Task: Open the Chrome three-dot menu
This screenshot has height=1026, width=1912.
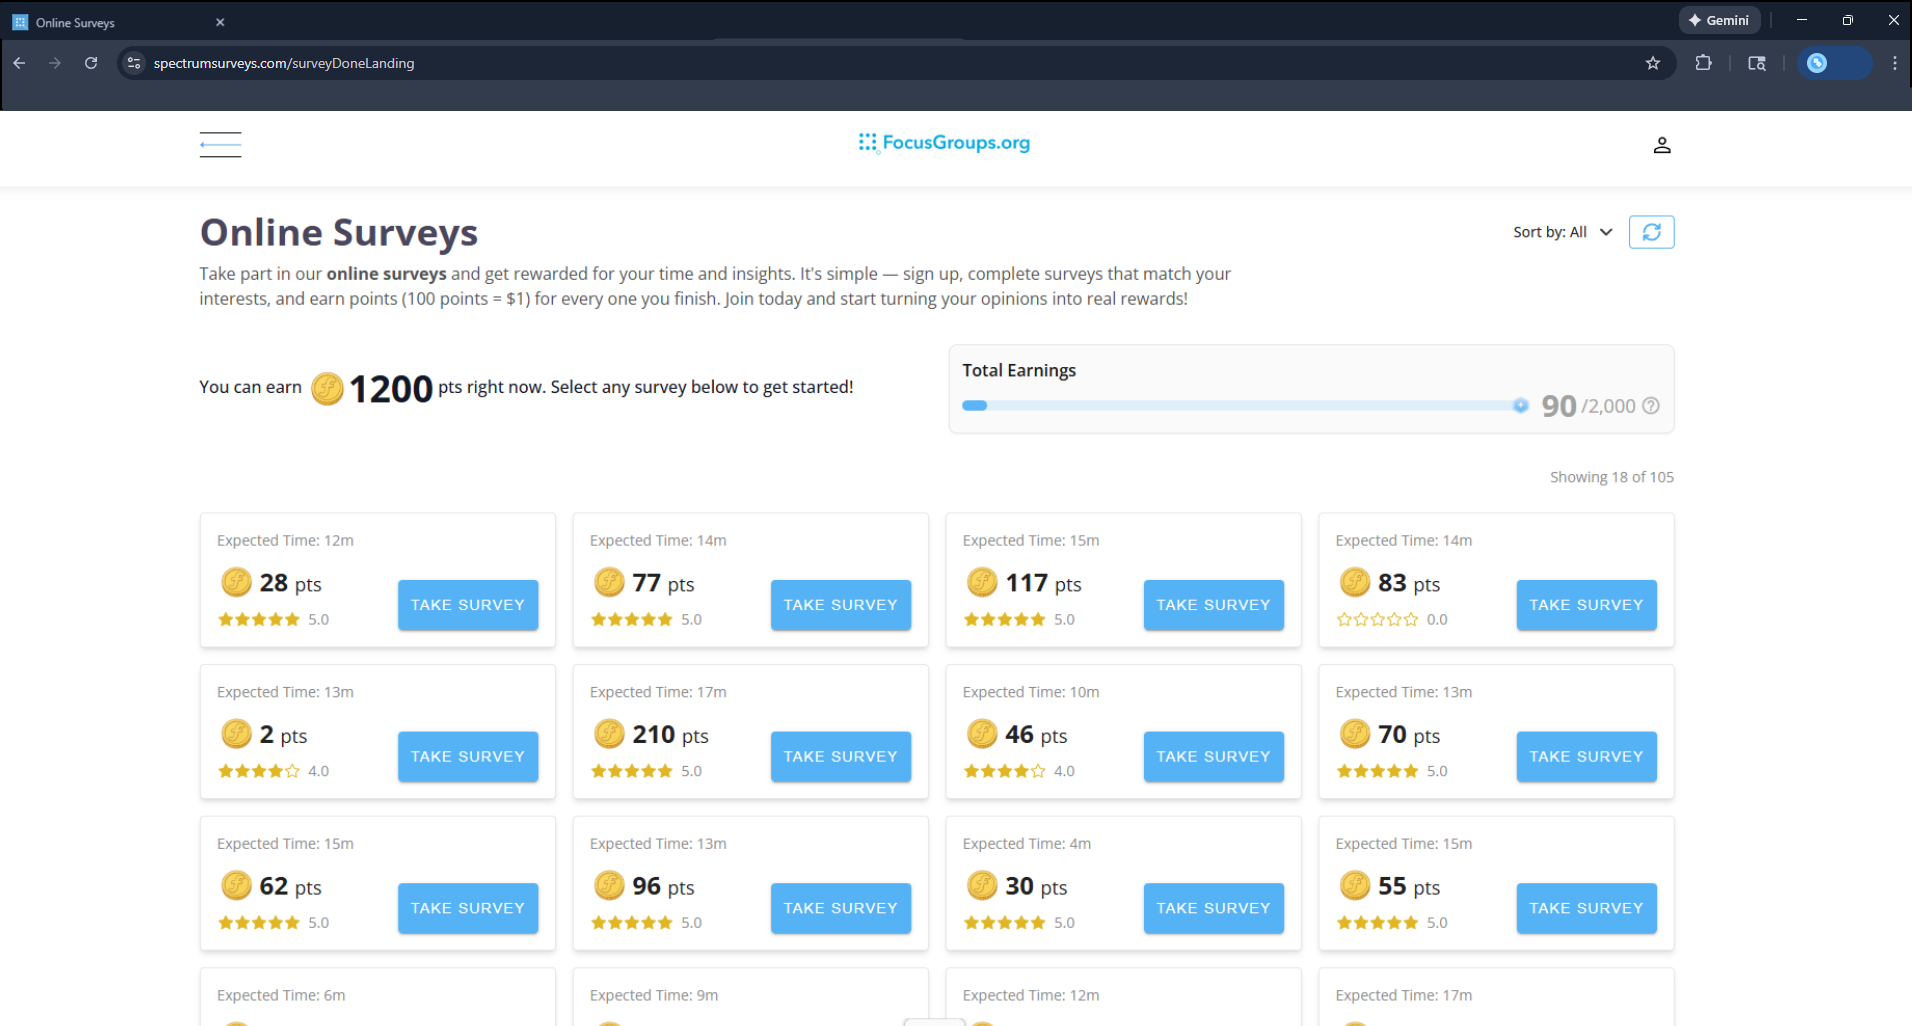Action: (1894, 63)
